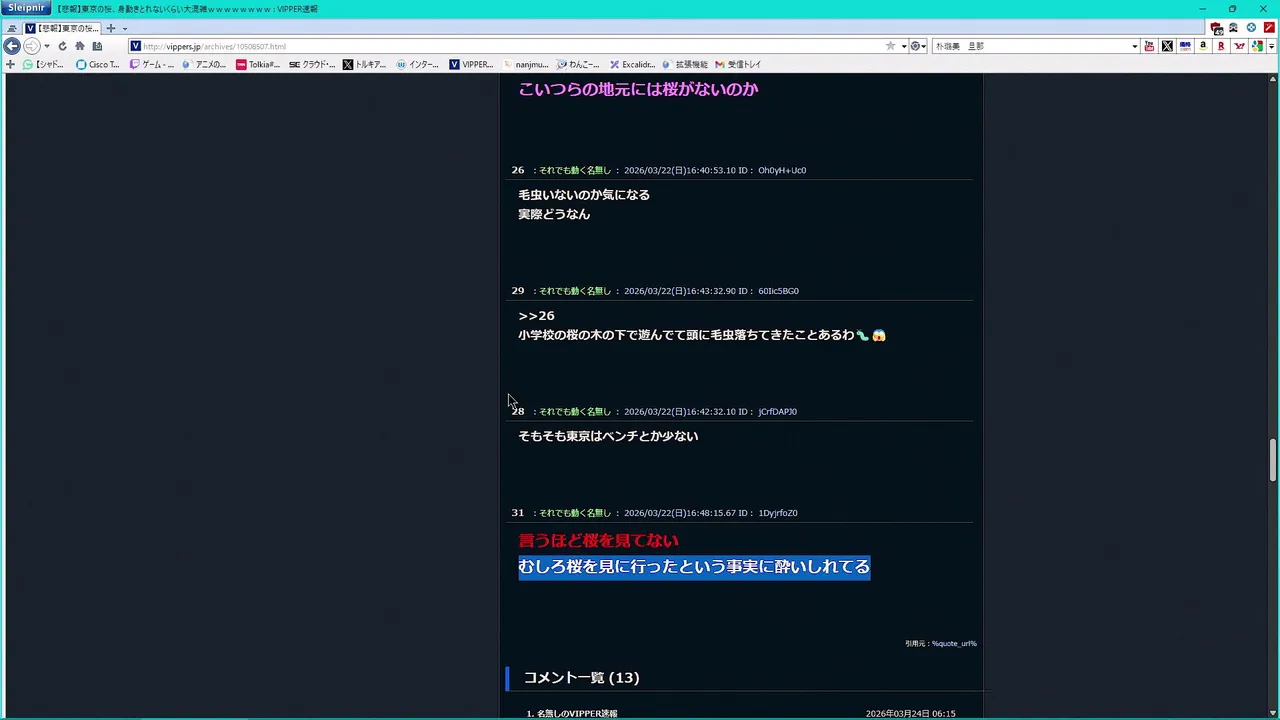The height and width of the screenshot is (720, 1280).
Task: Click the red text 言うほど桜を見てない
Action: 598,541
